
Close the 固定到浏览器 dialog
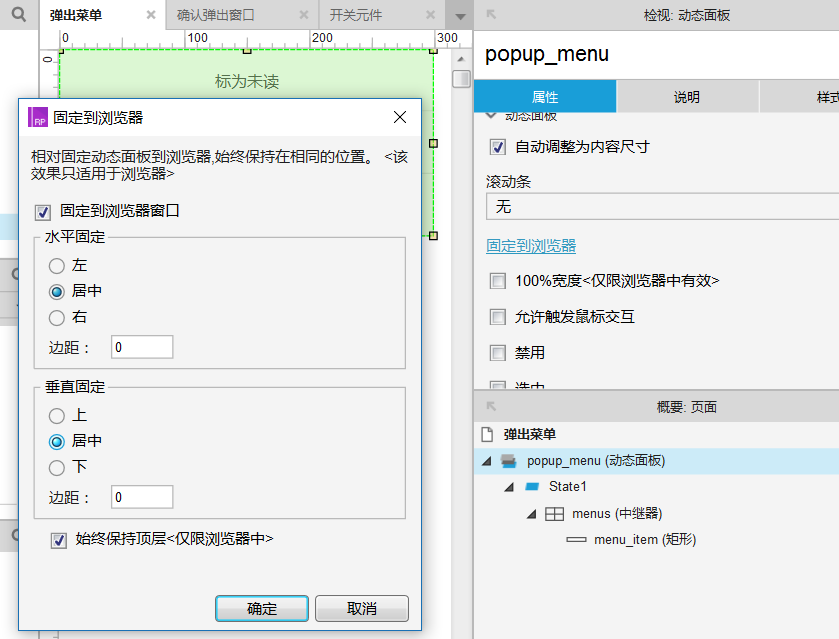(400, 117)
